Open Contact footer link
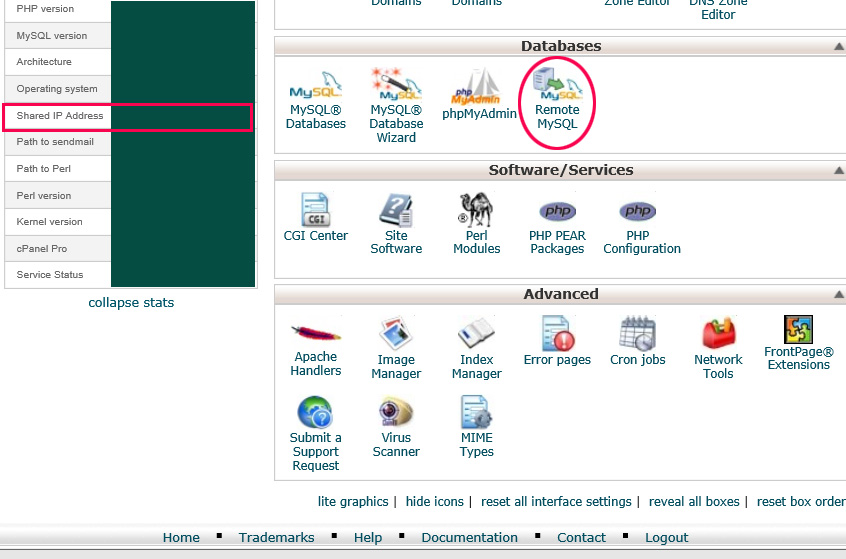 [x=581, y=538]
